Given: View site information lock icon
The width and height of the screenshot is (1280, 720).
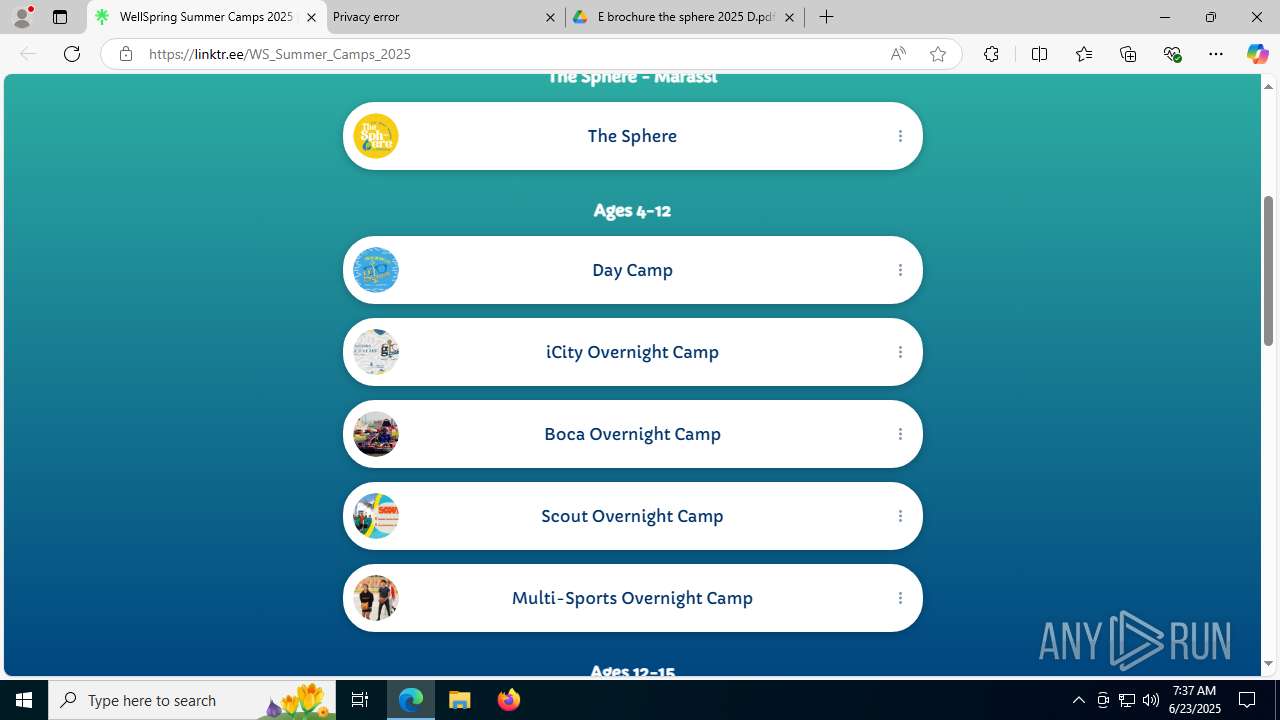Looking at the screenshot, I should (125, 54).
